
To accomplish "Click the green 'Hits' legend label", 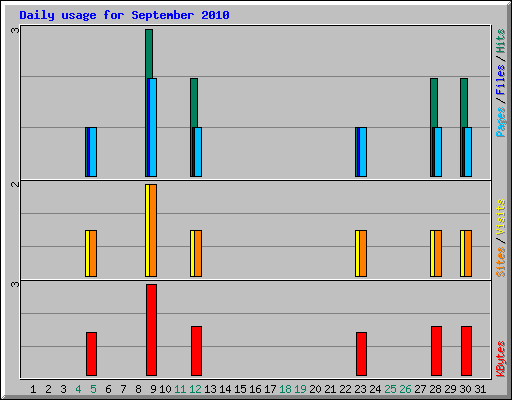I will (x=501, y=41).
